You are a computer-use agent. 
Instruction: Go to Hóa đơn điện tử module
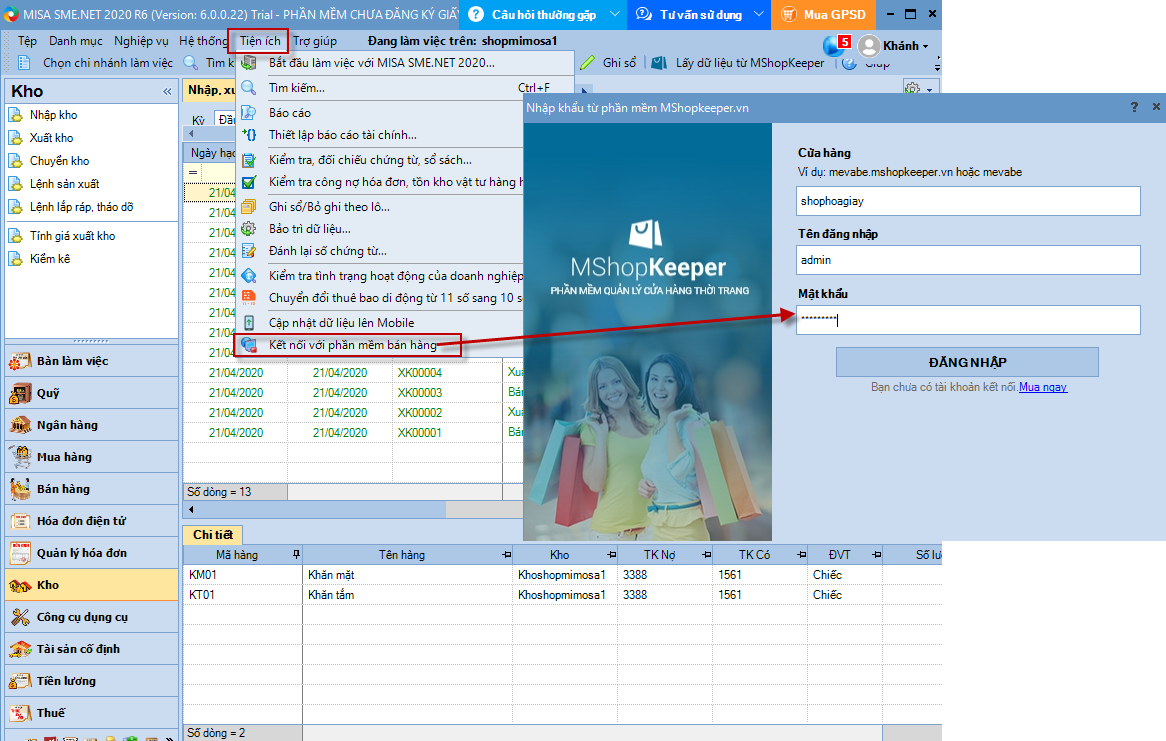click(91, 521)
